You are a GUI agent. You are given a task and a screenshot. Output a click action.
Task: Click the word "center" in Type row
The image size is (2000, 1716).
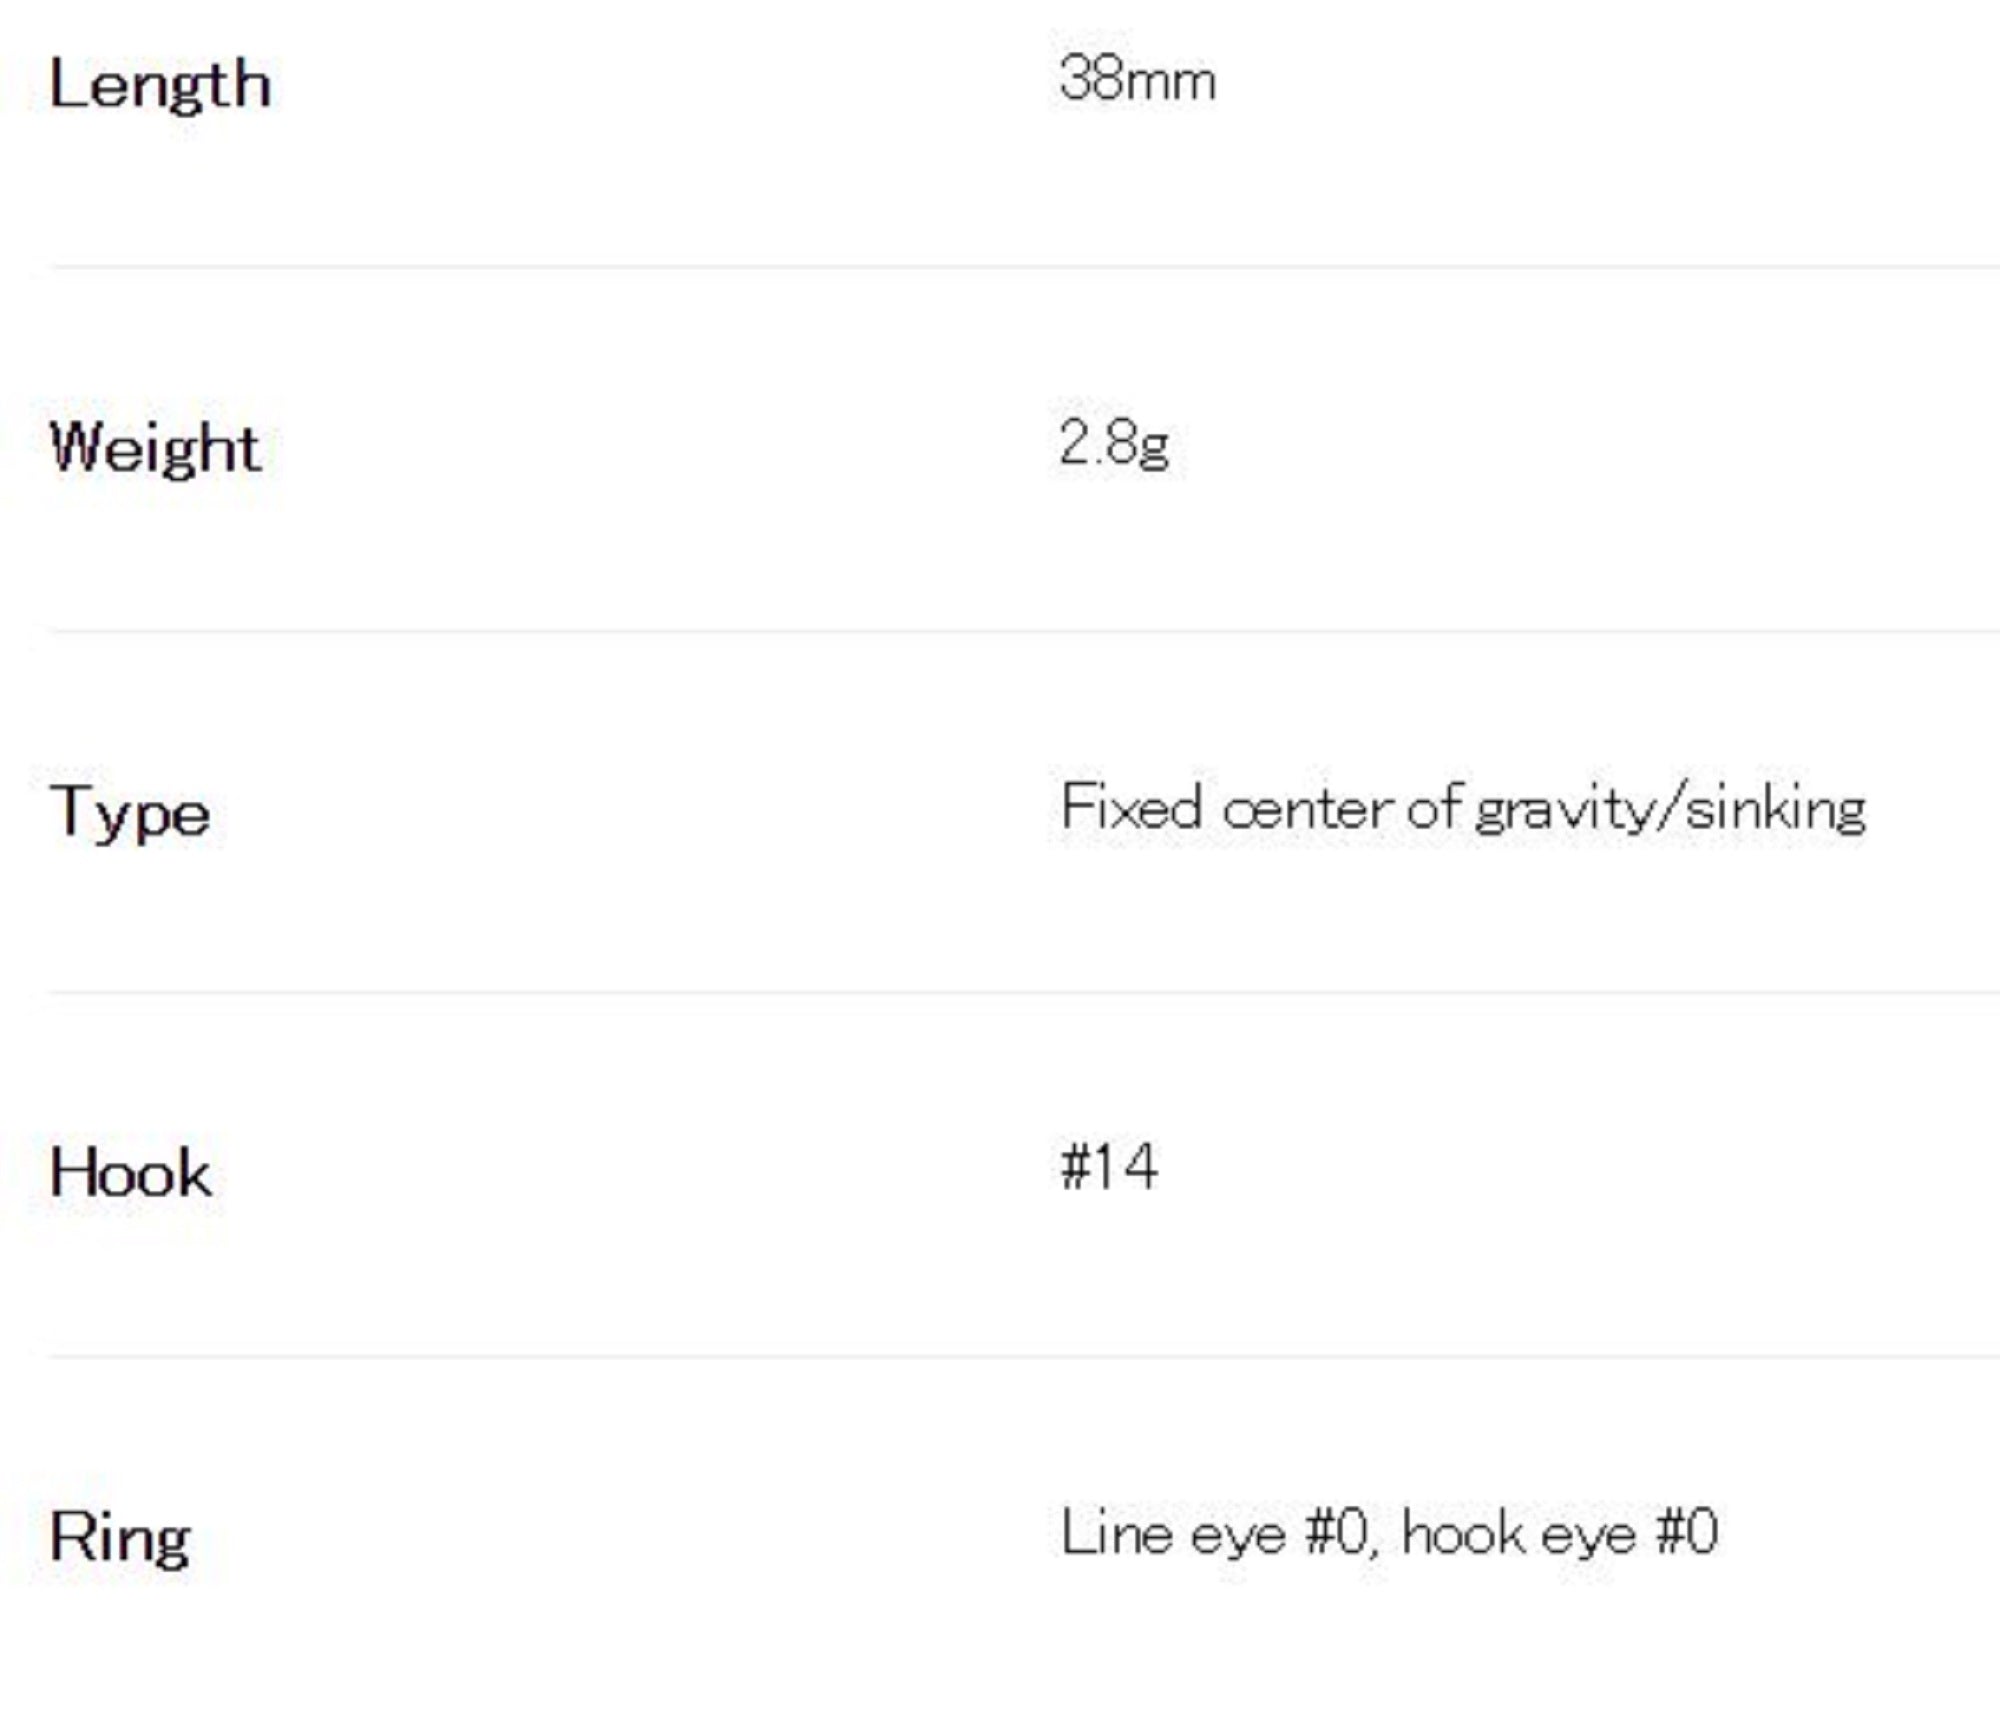pos(1307,809)
